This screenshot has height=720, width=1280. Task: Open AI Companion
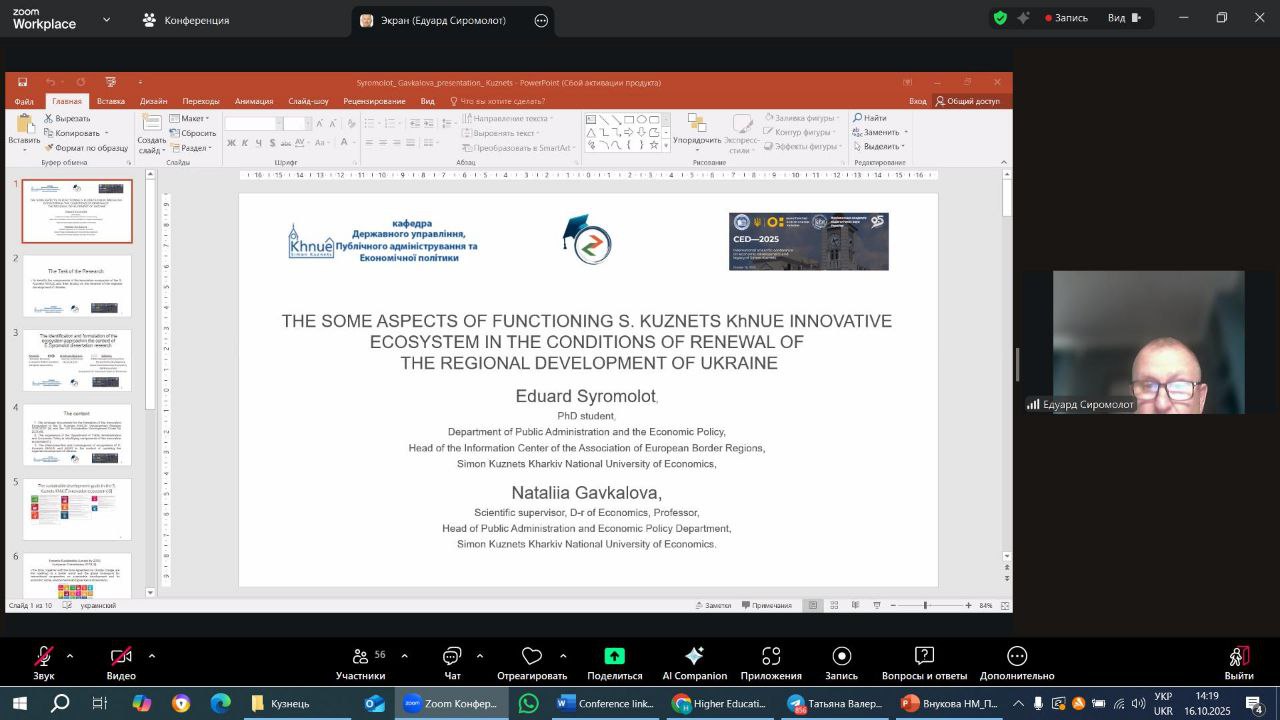(x=694, y=664)
